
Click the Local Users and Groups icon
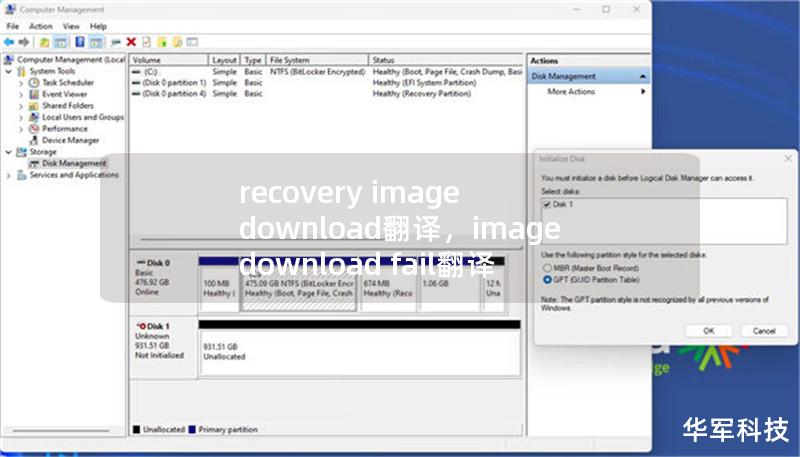pos(34,117)
